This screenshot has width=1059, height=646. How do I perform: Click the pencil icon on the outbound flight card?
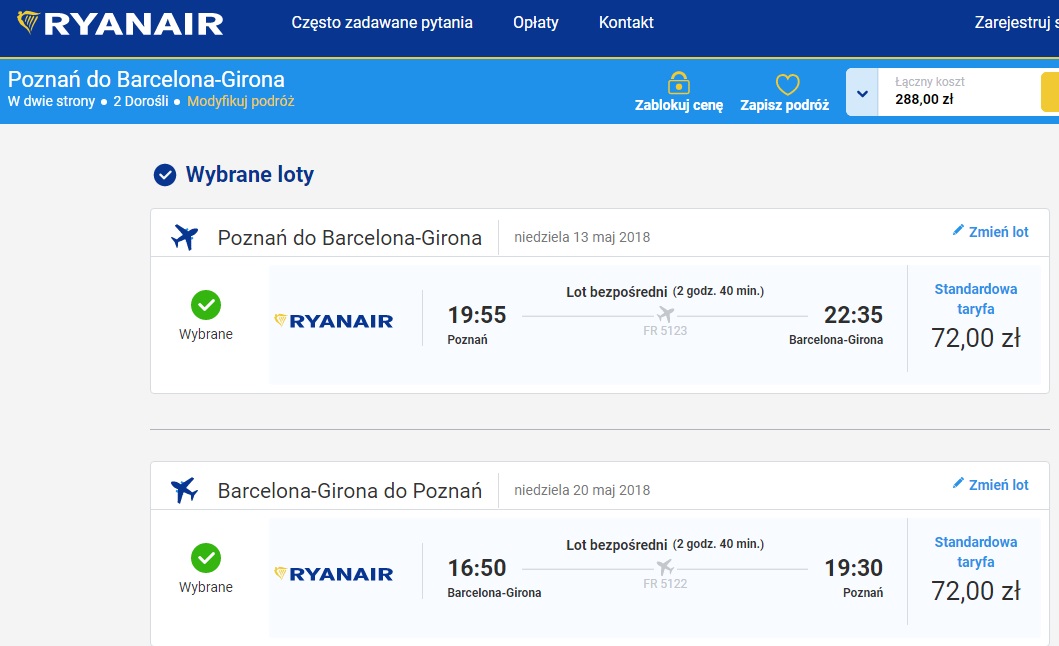click(958, 230)
